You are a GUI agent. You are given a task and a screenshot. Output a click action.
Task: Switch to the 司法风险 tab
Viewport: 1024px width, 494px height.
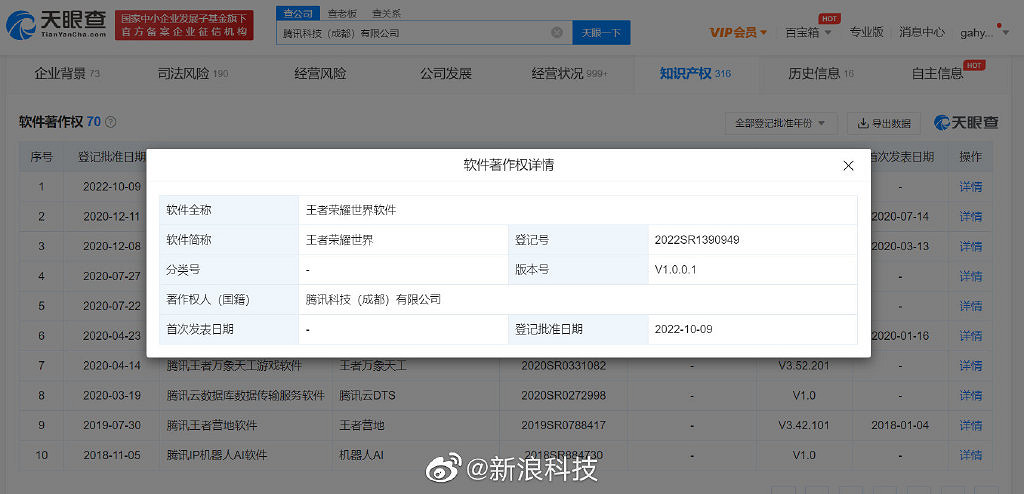(x=193, y=74)
